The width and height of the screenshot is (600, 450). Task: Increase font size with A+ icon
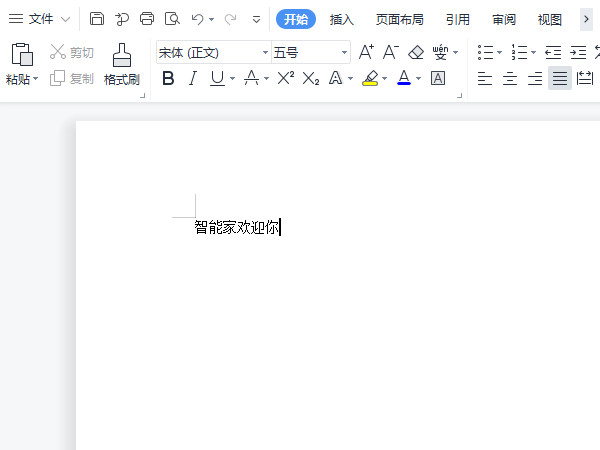[366, 52]
